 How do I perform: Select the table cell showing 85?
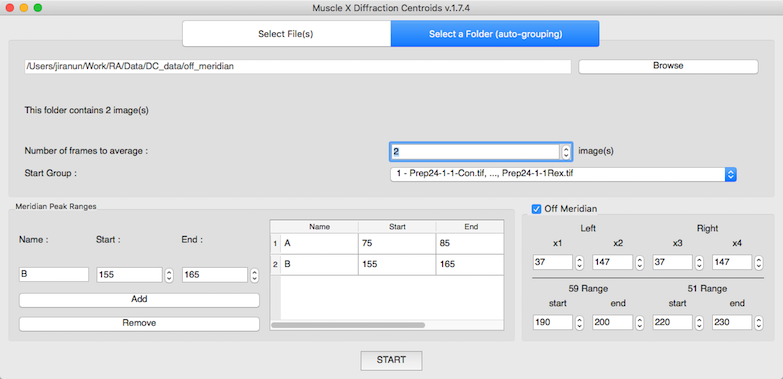click(470, 244)
